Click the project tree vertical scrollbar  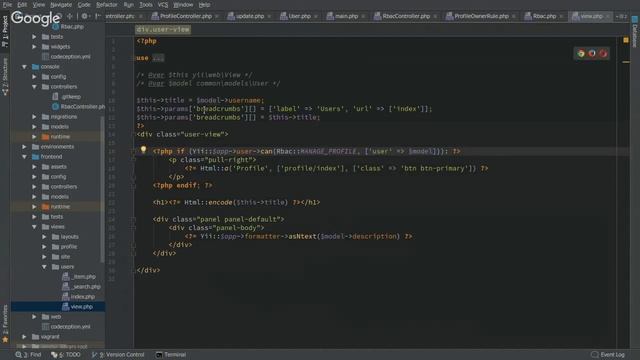(x=102, y=190)
